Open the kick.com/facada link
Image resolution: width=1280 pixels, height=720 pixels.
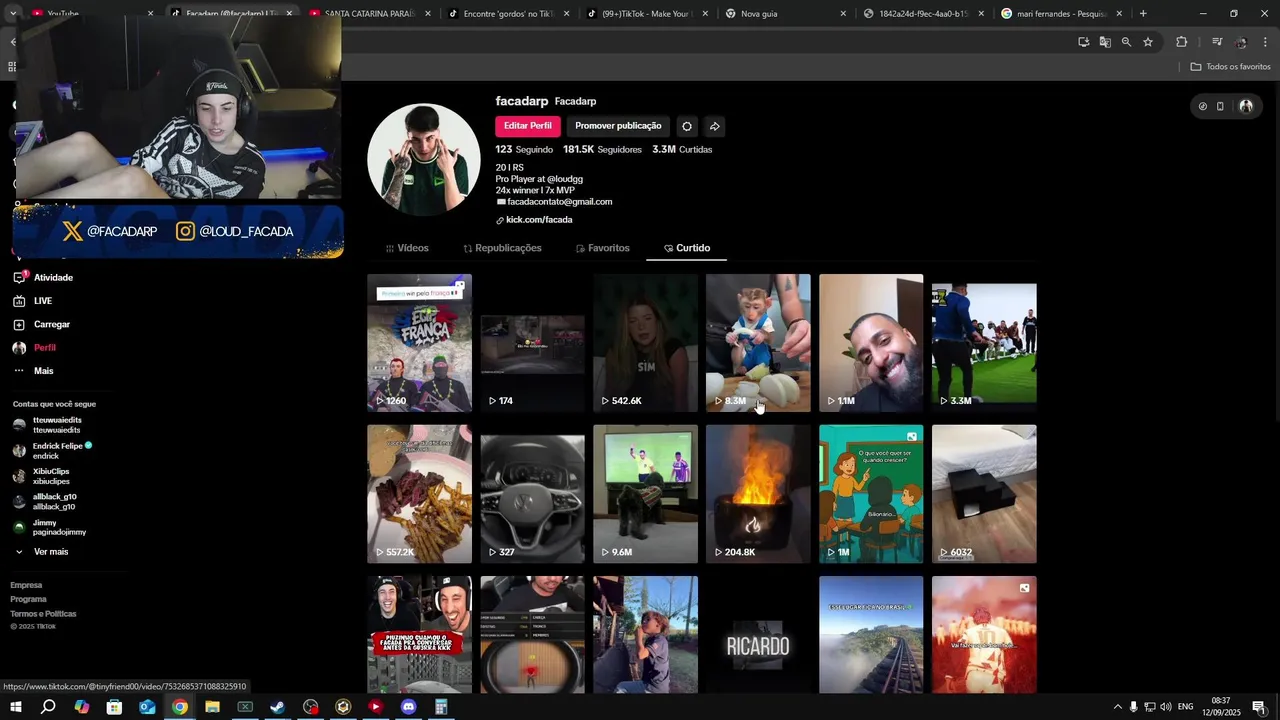[539, 220]
